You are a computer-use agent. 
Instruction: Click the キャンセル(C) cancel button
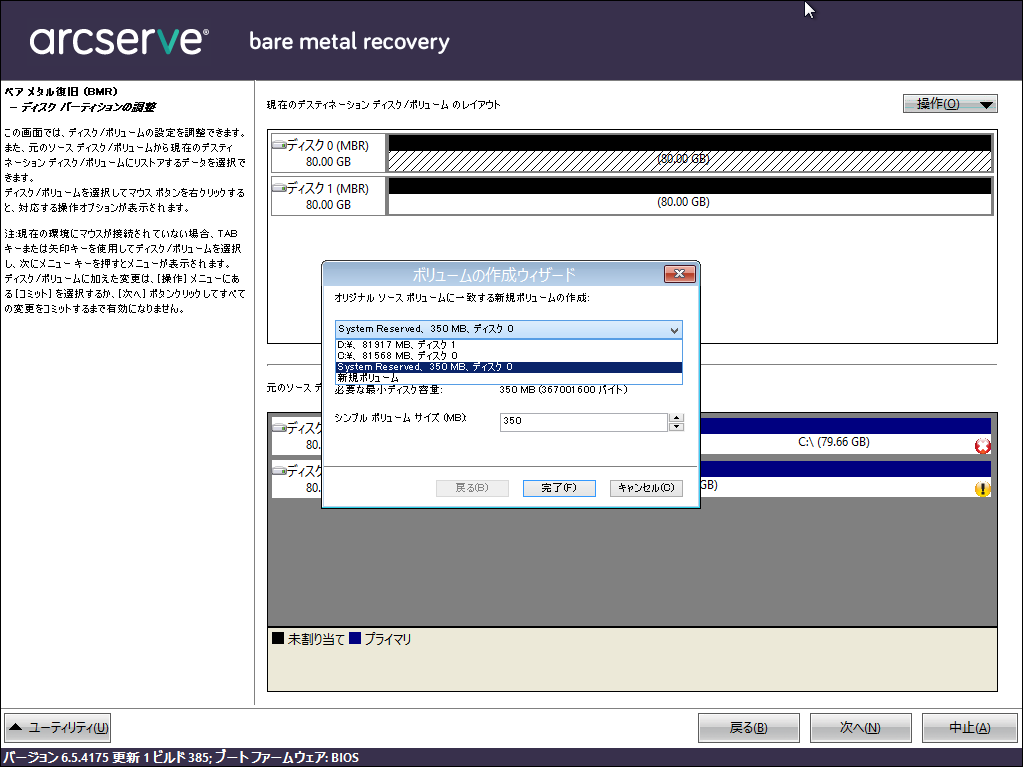click(x=646, y=488)
